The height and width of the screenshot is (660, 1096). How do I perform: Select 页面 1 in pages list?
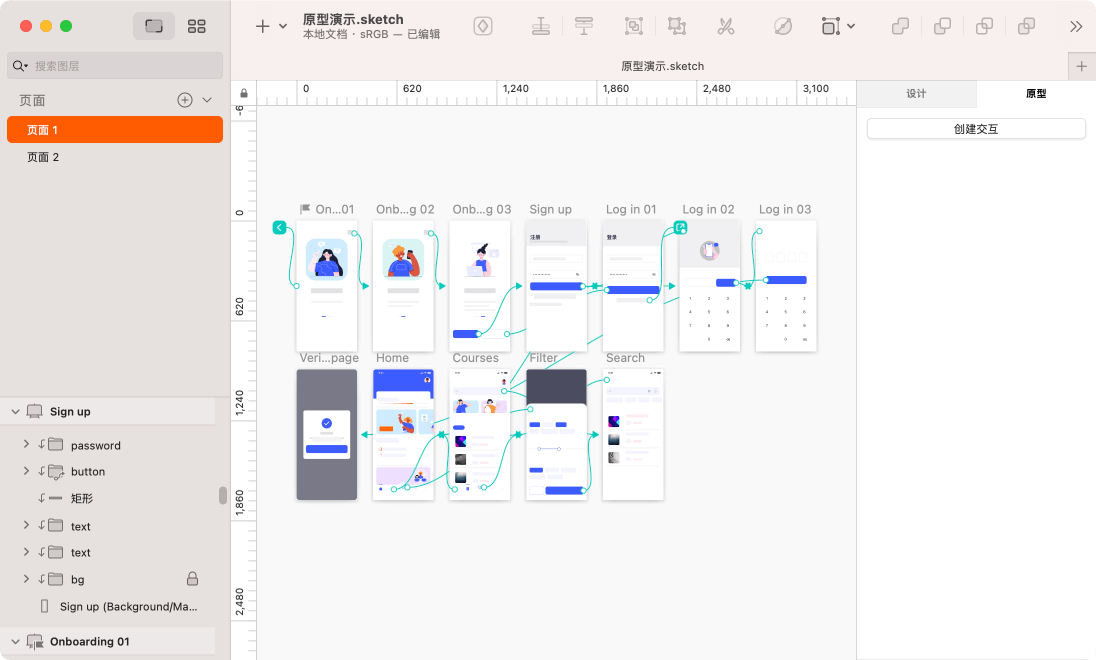(x=115, y=130)
